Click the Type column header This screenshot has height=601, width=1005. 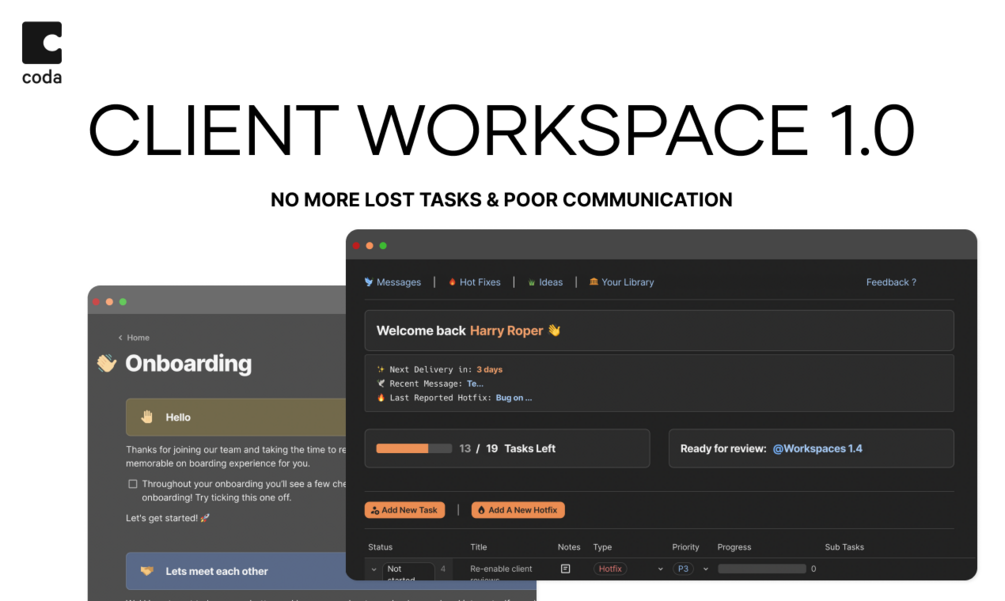[602, 547]
